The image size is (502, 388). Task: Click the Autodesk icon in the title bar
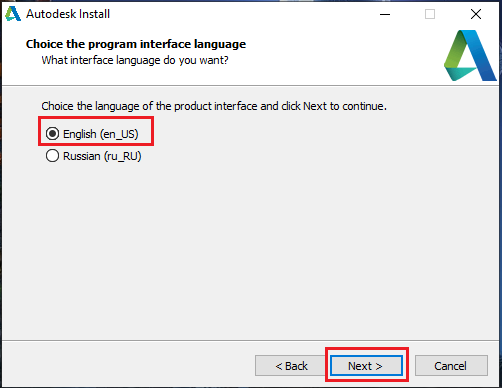13,14
